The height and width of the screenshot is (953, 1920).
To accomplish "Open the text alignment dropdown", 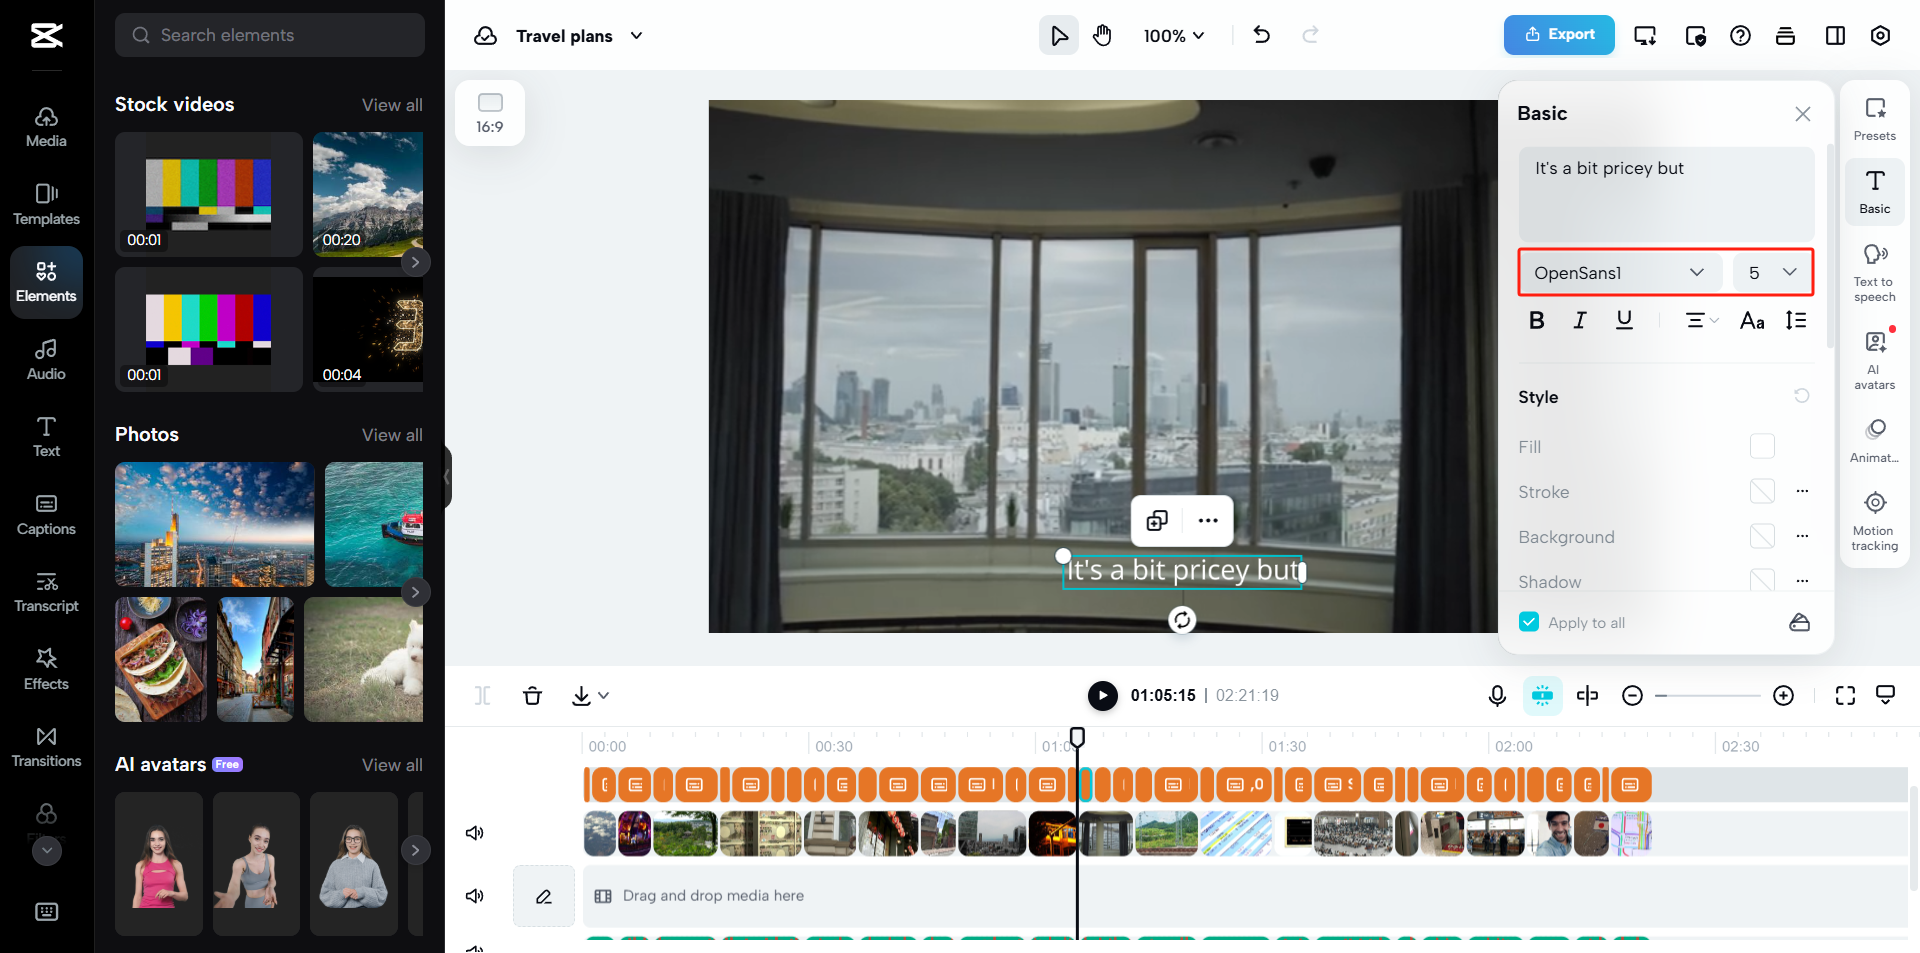I will click(1701, 321).
